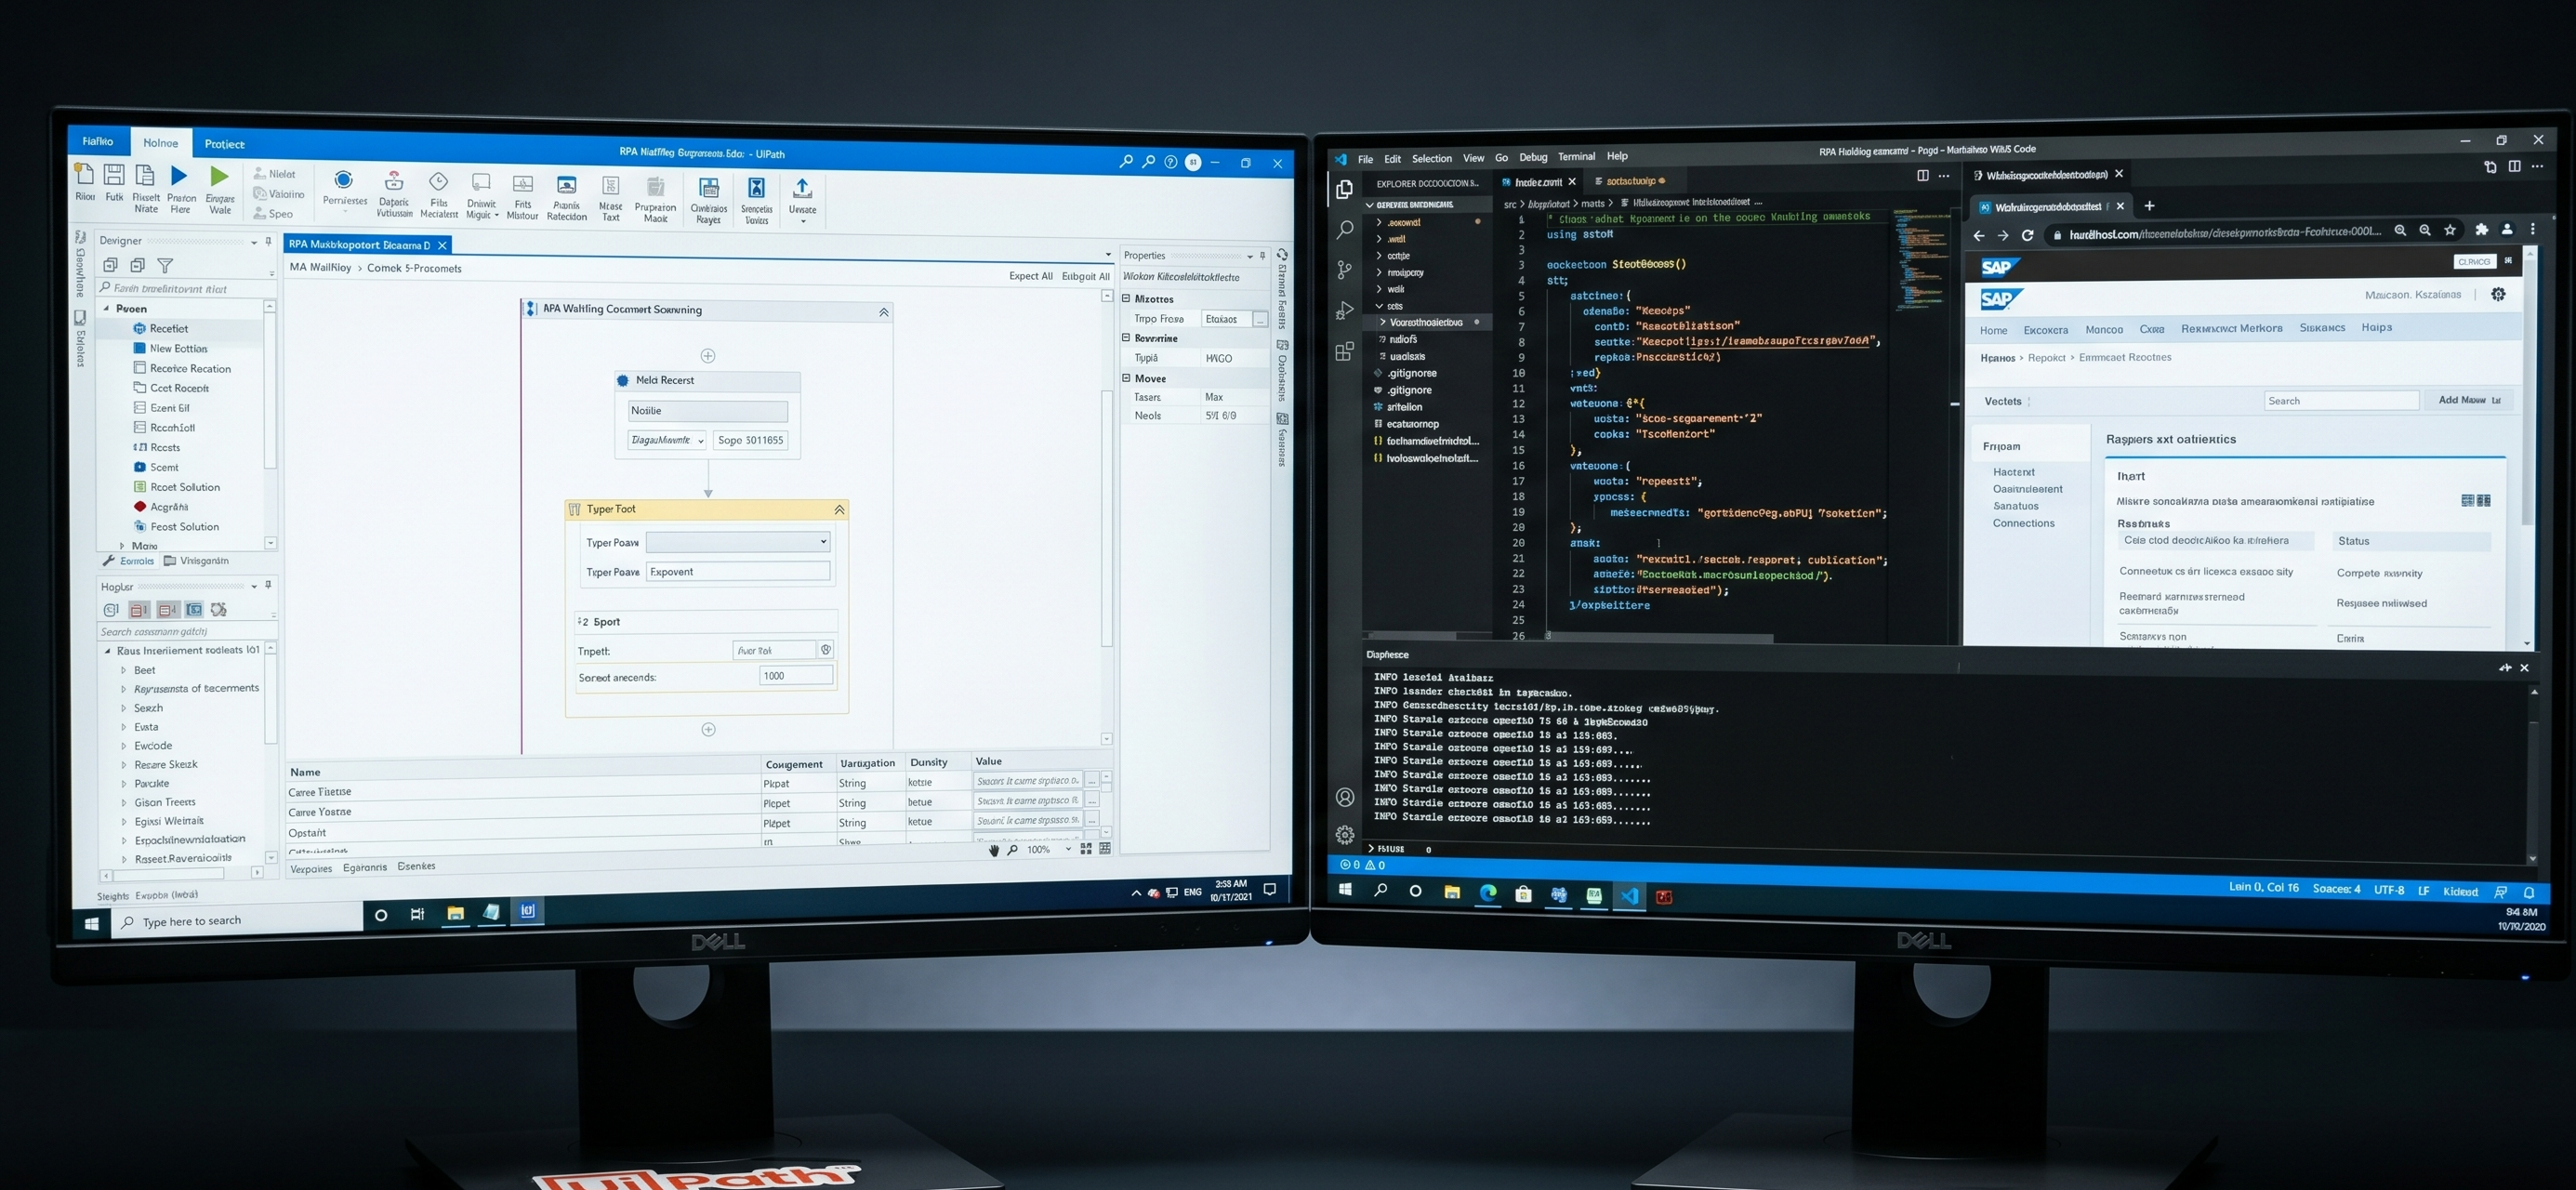Open the Selection menu in VS Code
This screenshot has height=1190, width=2576.
[1431, 158]
